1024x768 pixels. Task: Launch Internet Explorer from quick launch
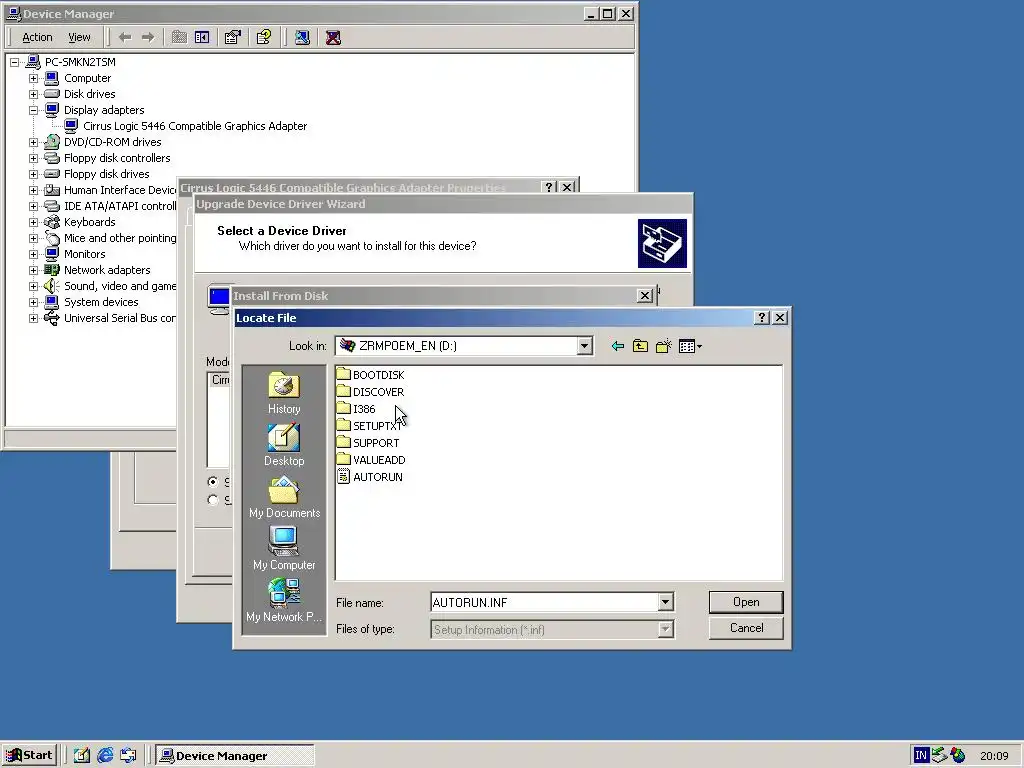click(x=105, y=756)
